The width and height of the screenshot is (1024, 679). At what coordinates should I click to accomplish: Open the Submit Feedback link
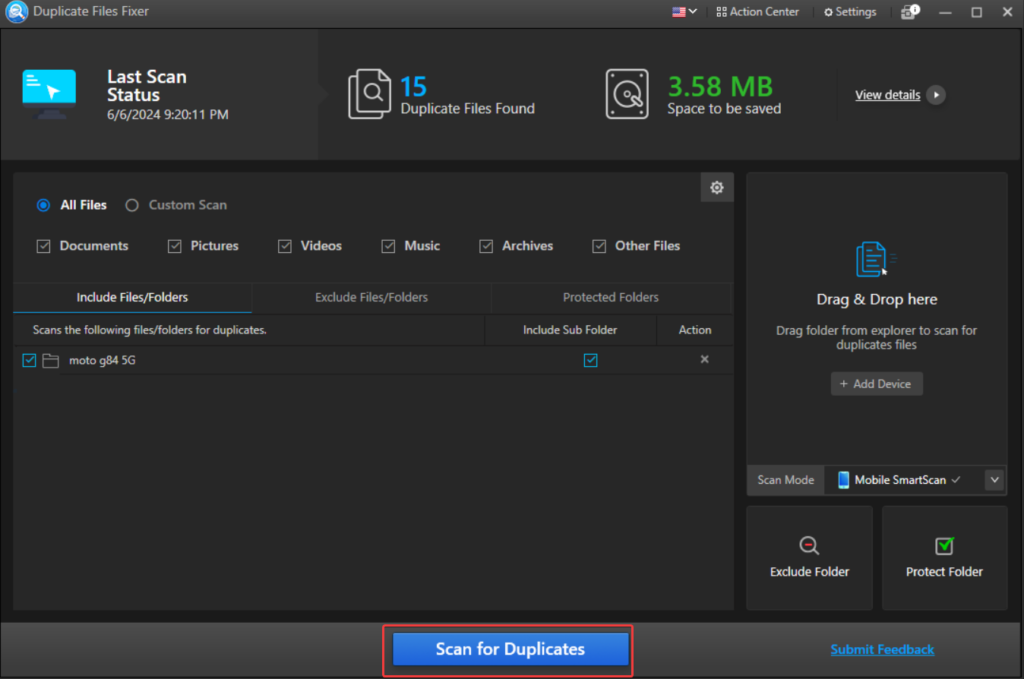[882, 650]
